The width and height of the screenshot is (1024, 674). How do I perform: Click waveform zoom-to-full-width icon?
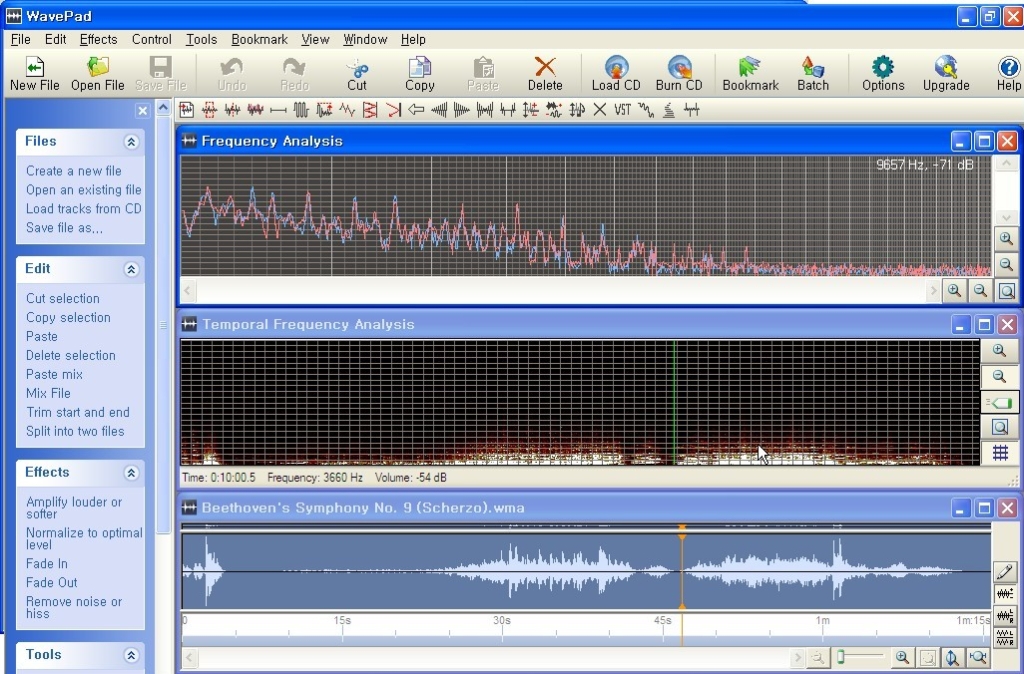coord(978,658)
